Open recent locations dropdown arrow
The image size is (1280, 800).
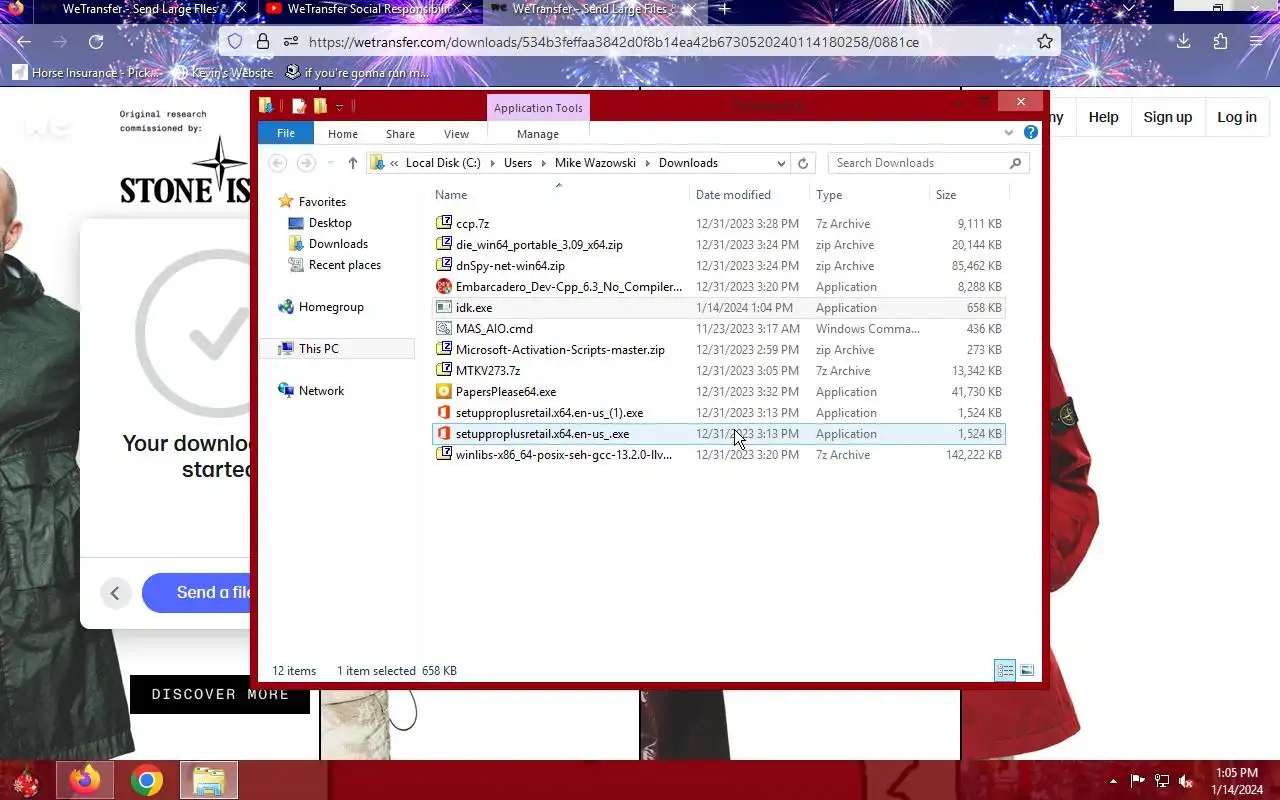[x=331, y=163]
